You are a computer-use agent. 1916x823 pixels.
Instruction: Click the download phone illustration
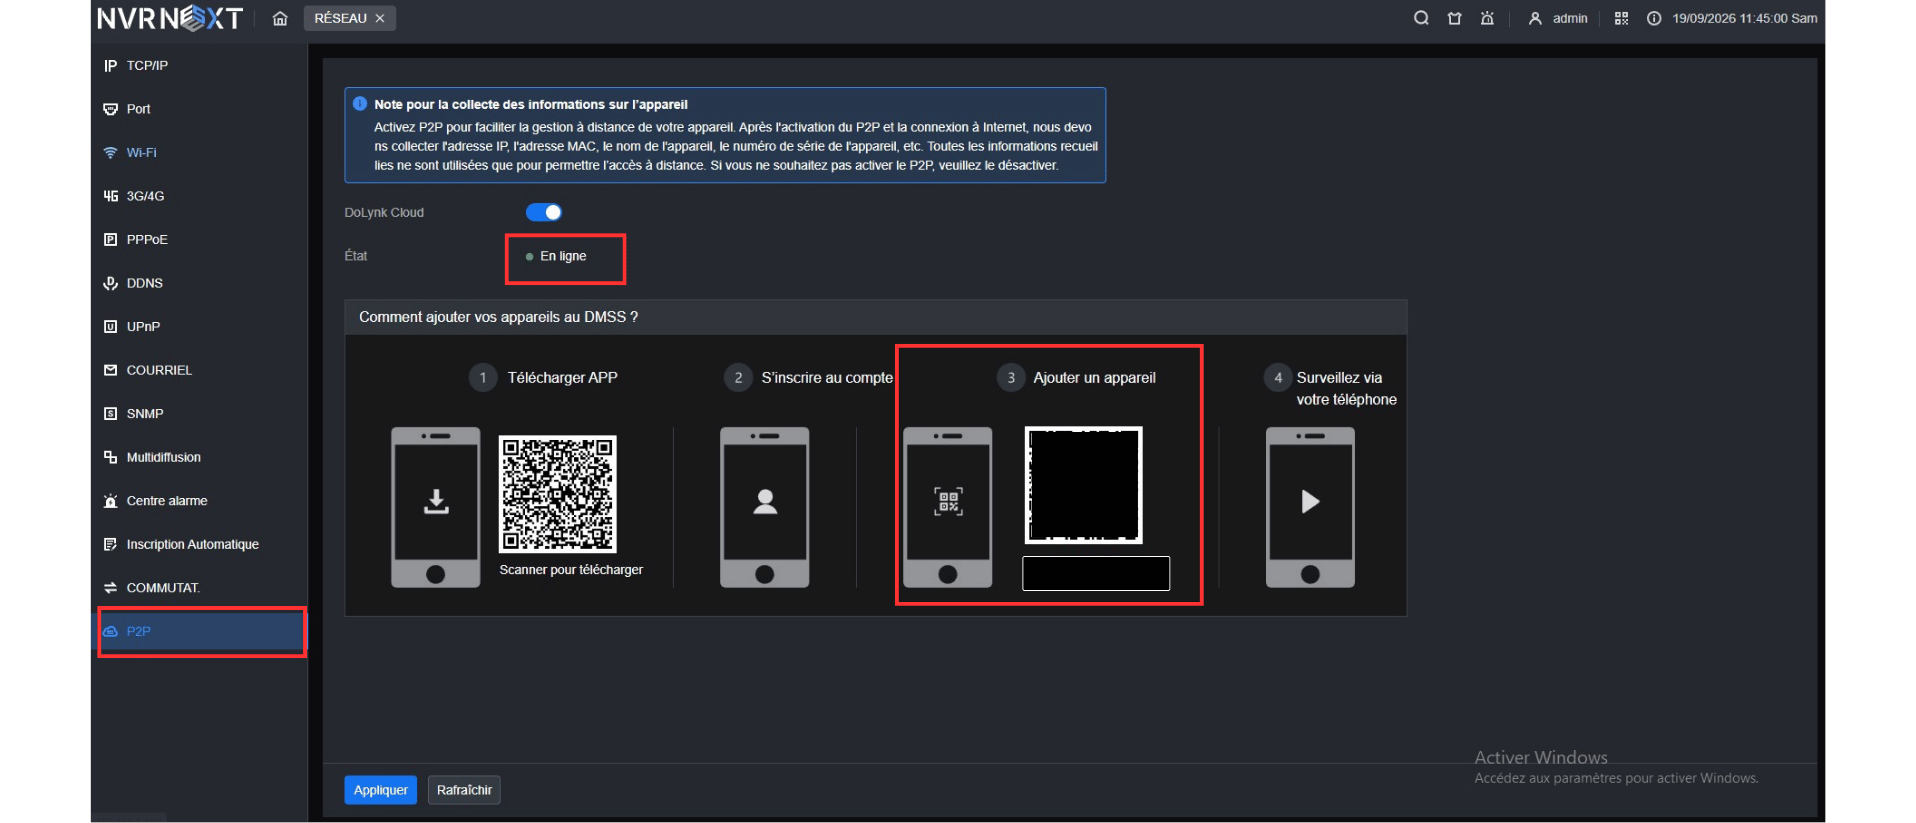pyautogui.click(x=436, y=507)
